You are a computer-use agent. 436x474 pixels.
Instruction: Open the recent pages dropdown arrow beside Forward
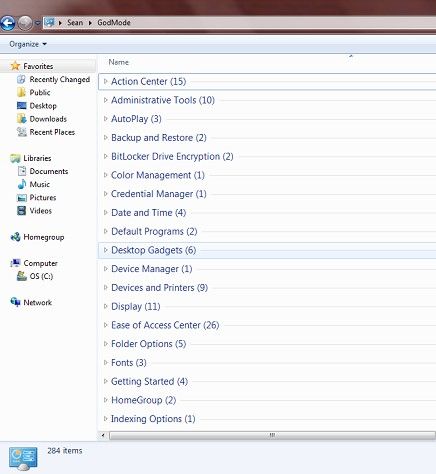point(37,23)
